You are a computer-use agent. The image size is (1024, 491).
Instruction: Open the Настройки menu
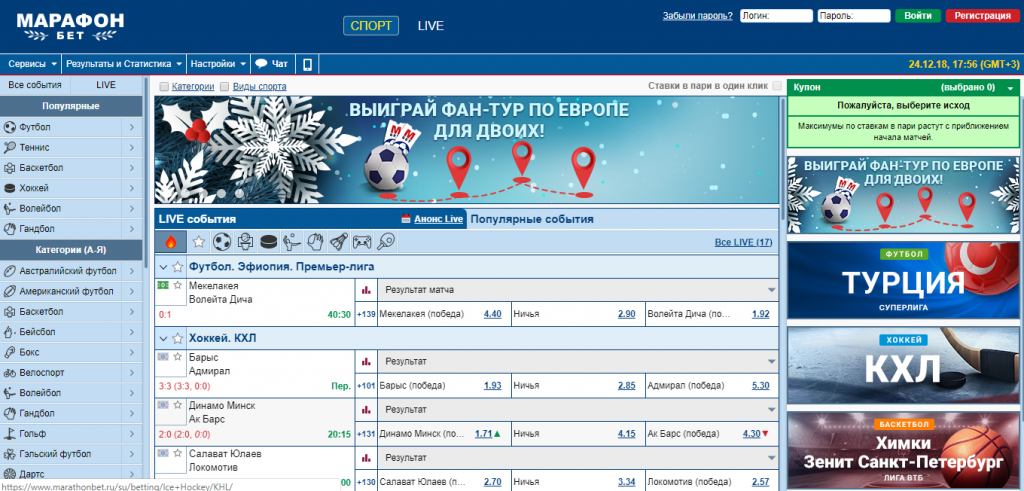point(219,64)
